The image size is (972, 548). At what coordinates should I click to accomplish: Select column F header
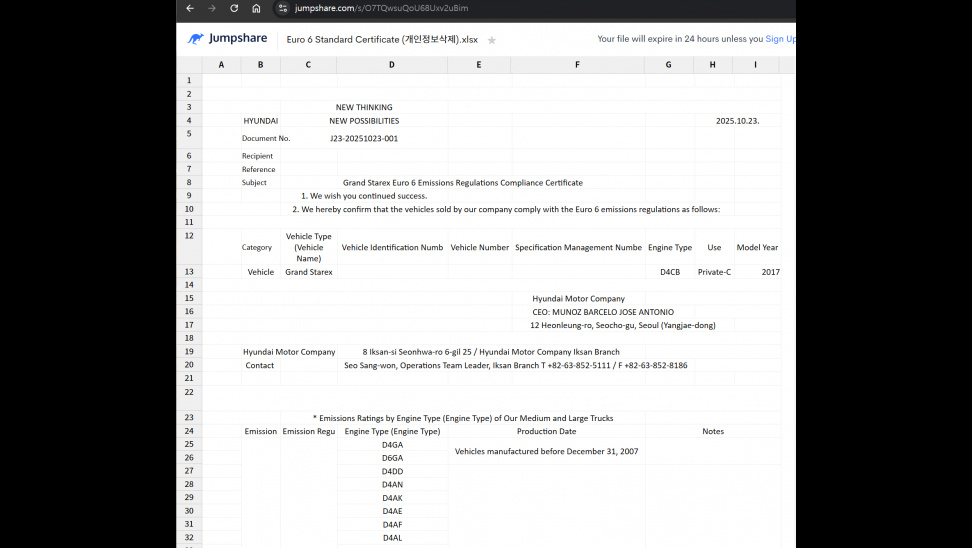(577, 65)
